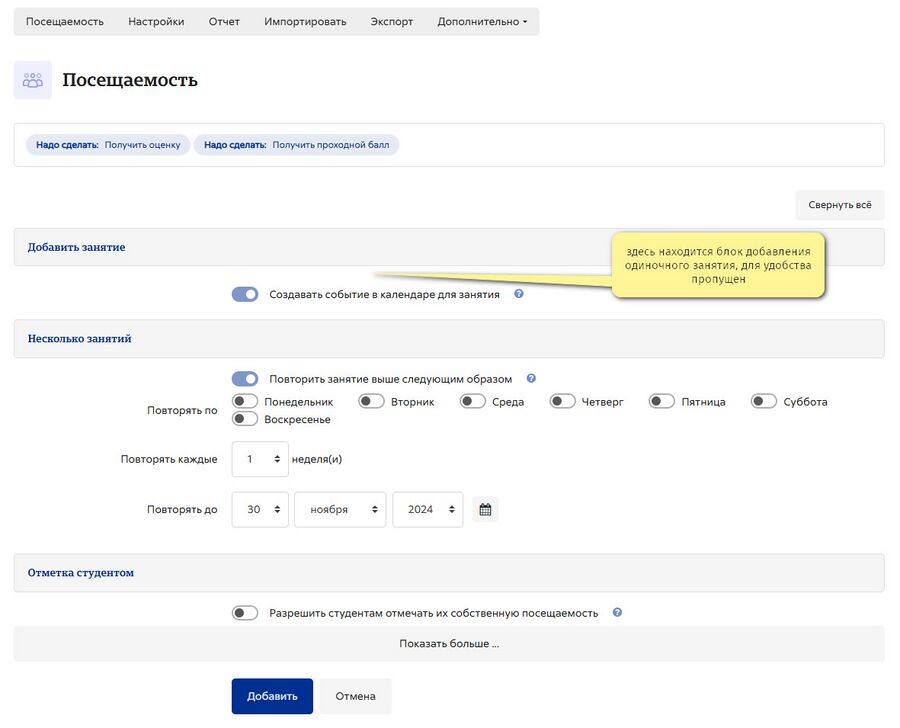Open the calendar date picker icon

click(485, 509)
